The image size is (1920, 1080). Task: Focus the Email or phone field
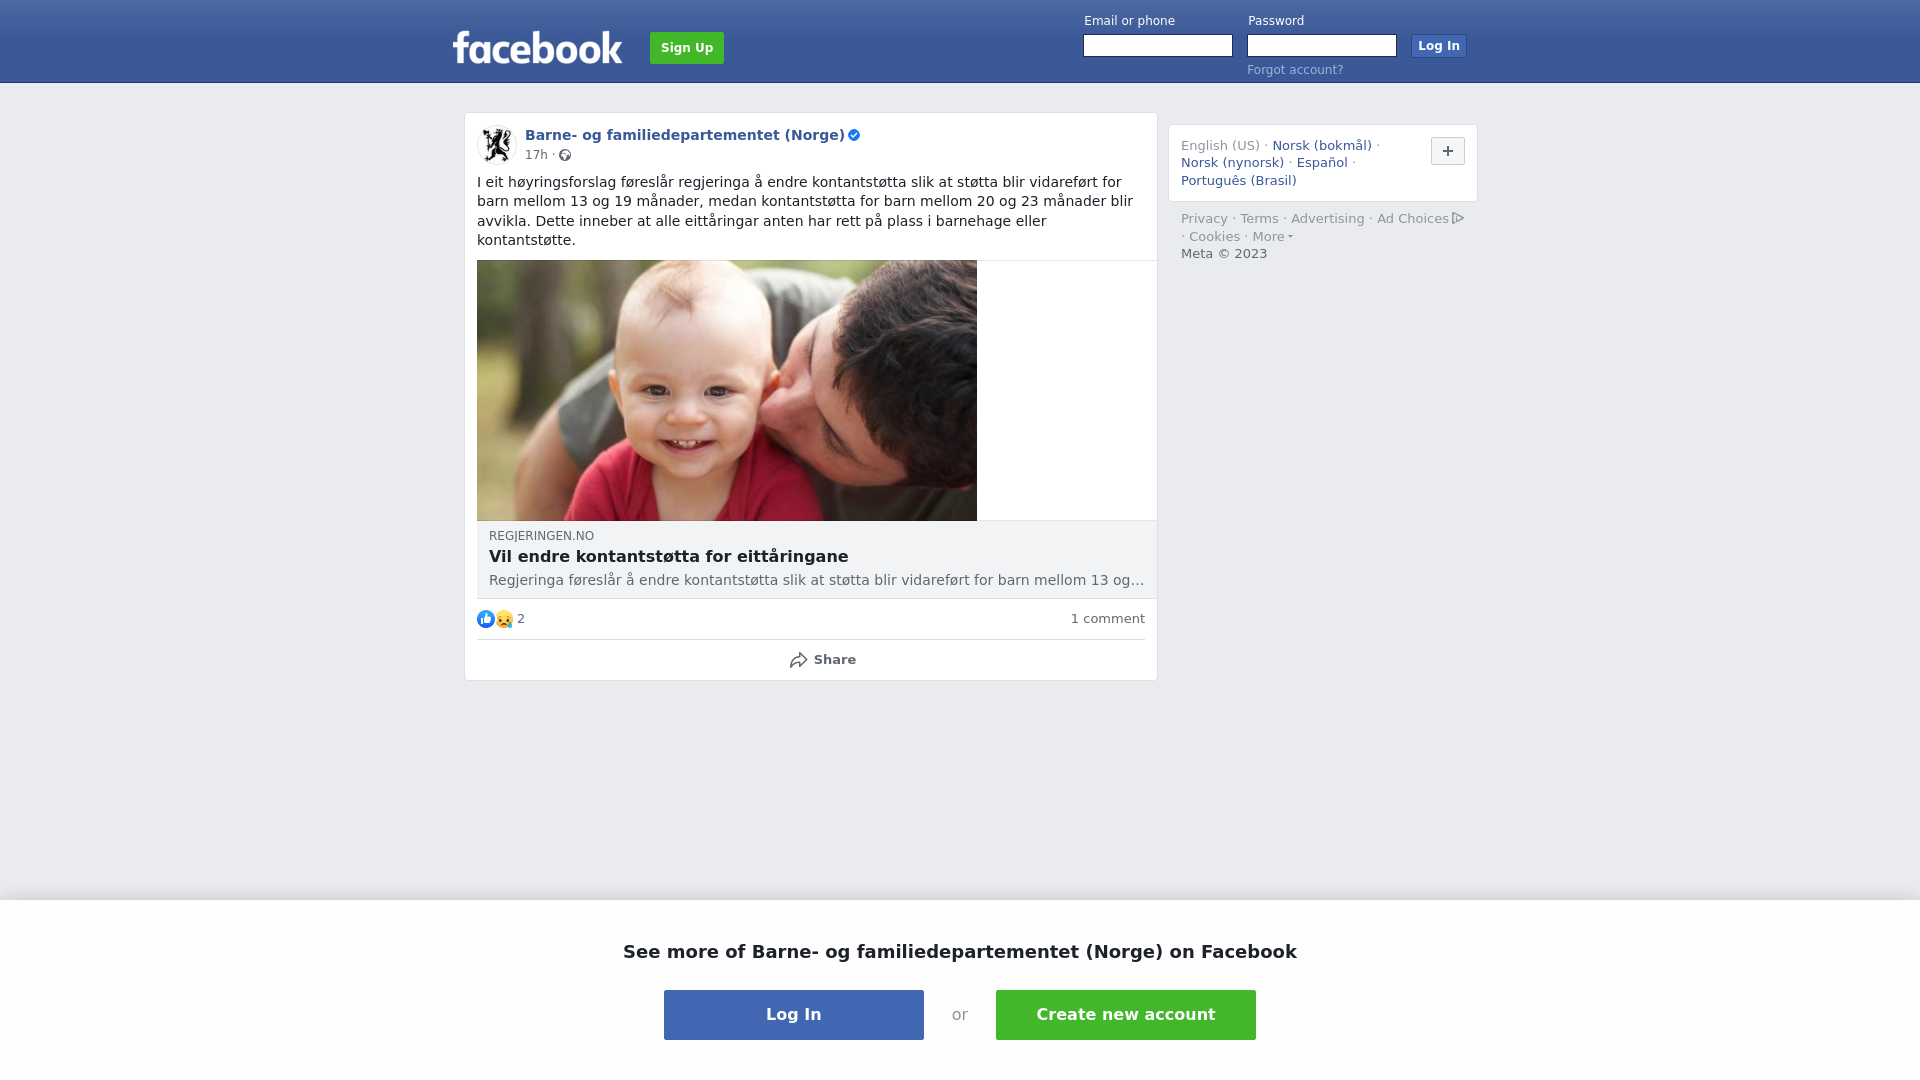1157,46
